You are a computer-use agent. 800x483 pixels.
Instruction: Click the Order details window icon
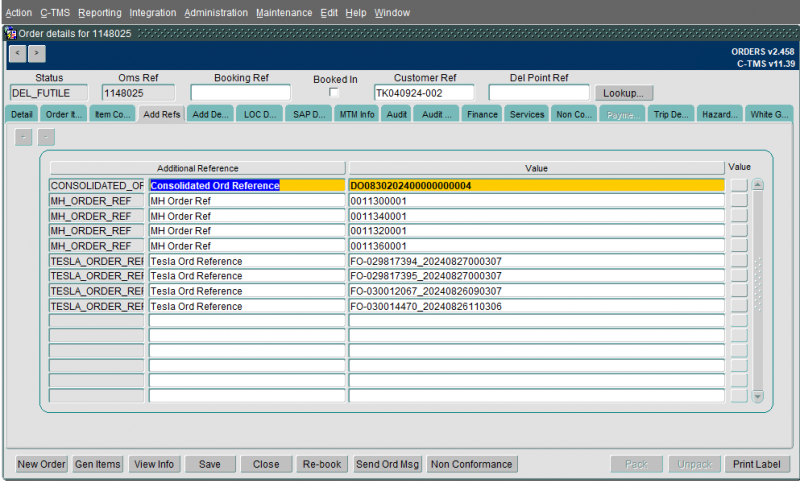(10, 34)
